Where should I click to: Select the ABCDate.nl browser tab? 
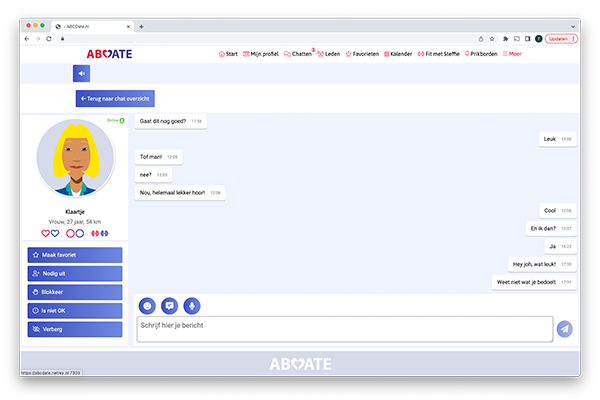pyautogui.click(x=92, y=26)
